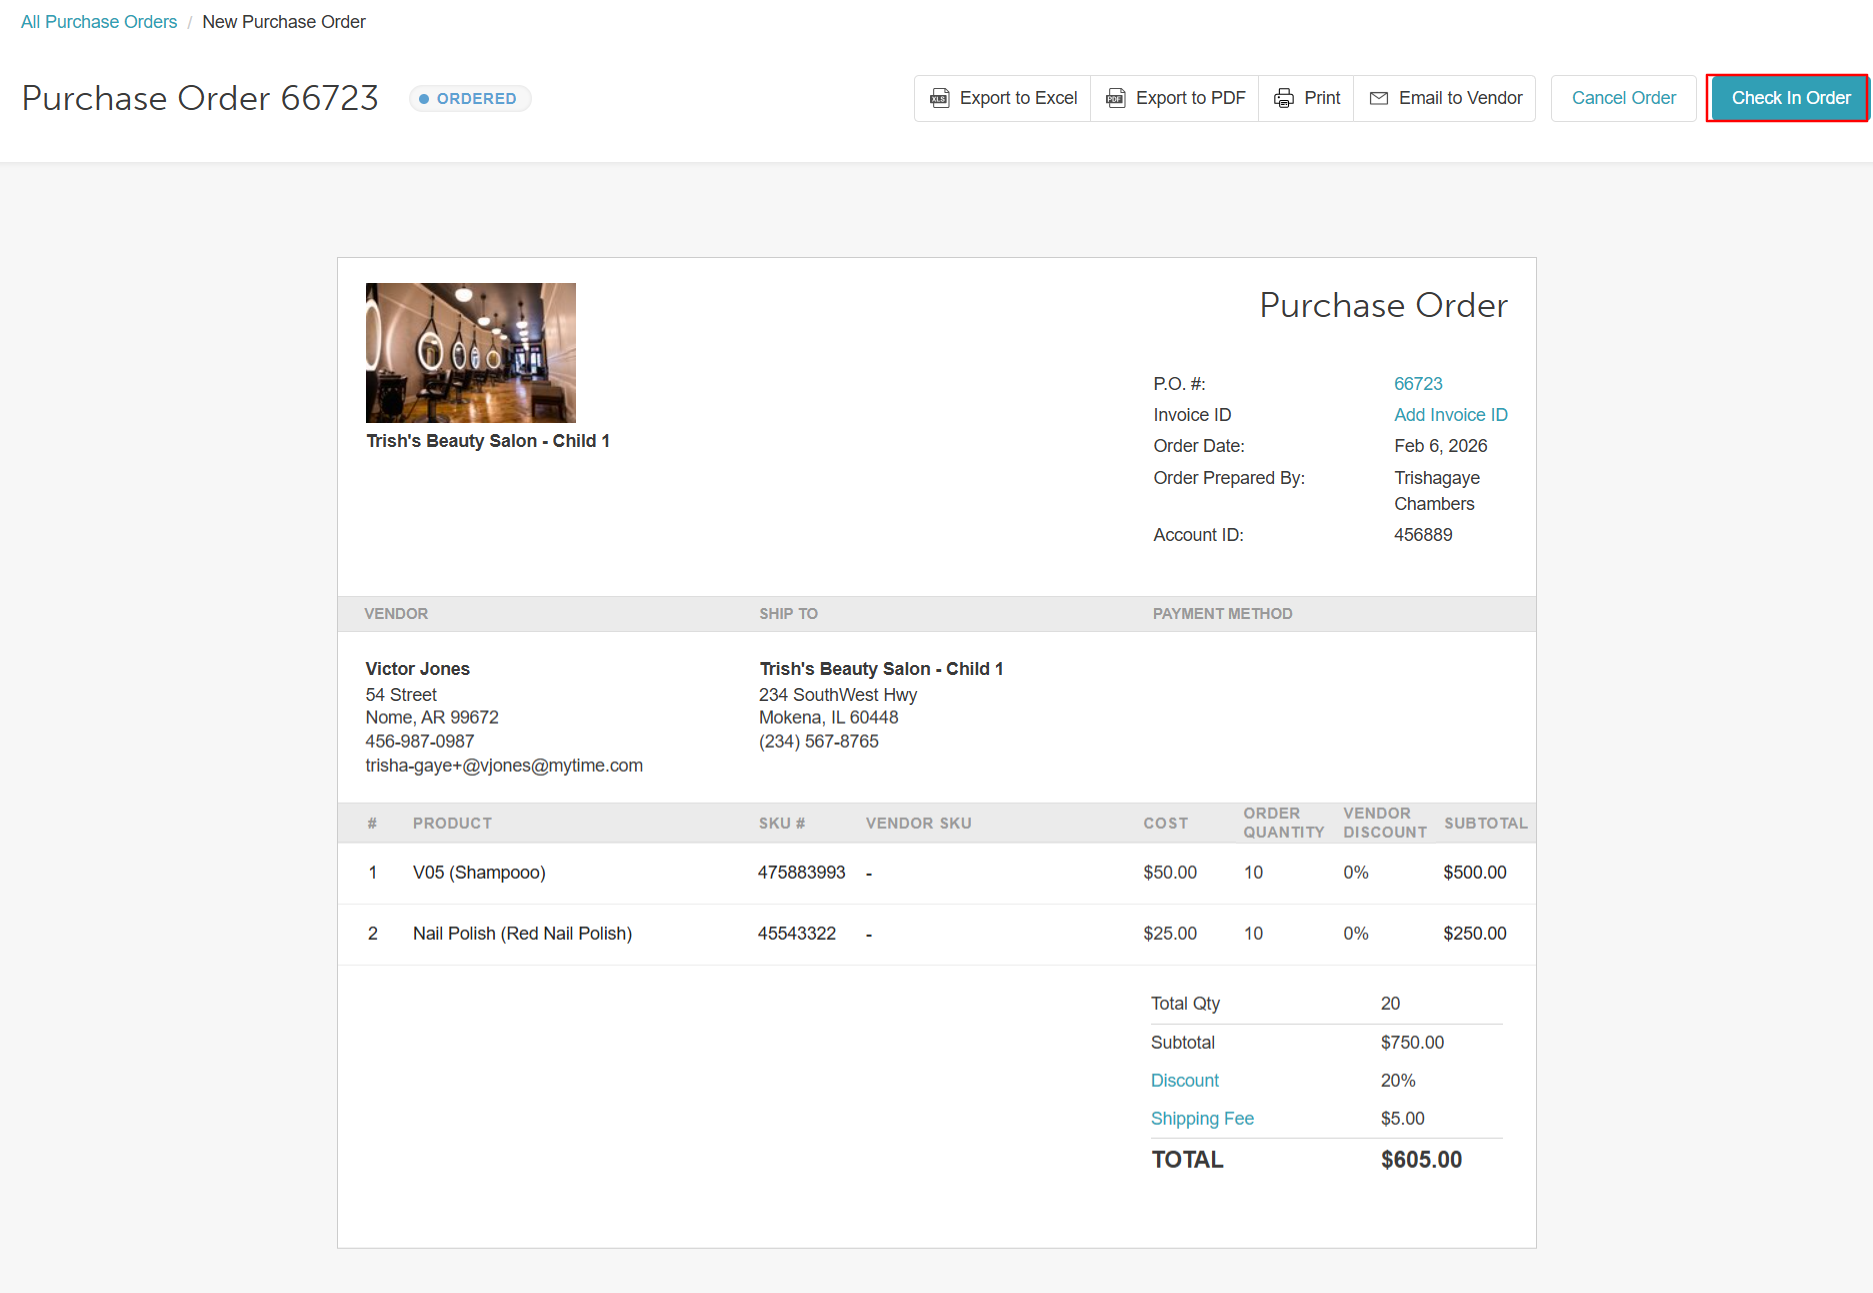This screenshot has width=1873, height=1293.
Task: Select the Nail Polish (Red Nail Polish) row
Action: click(x=937, y=934)
